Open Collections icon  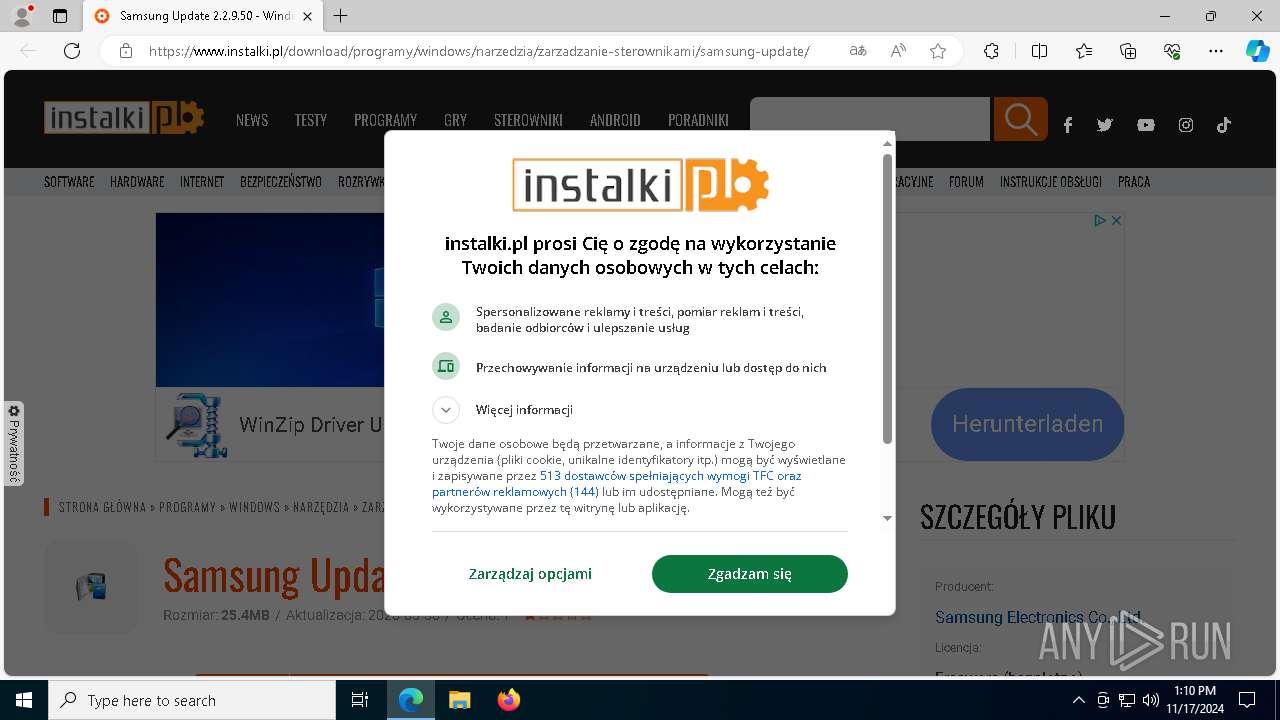point(1128,51)
